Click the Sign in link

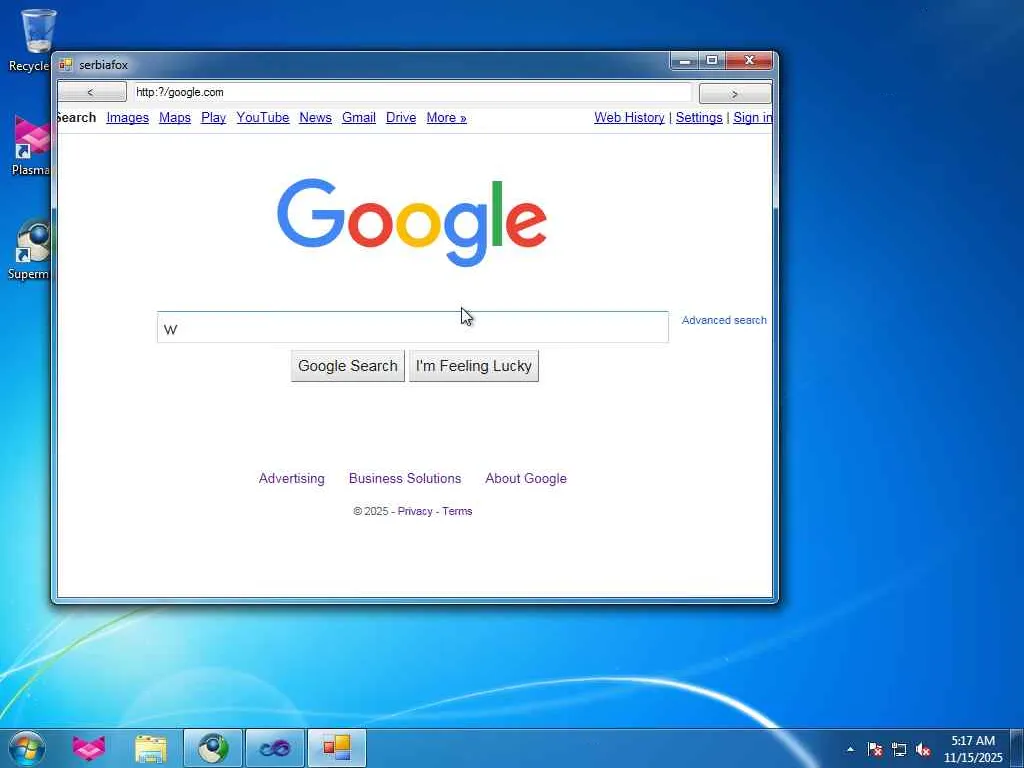coord(753,118)
